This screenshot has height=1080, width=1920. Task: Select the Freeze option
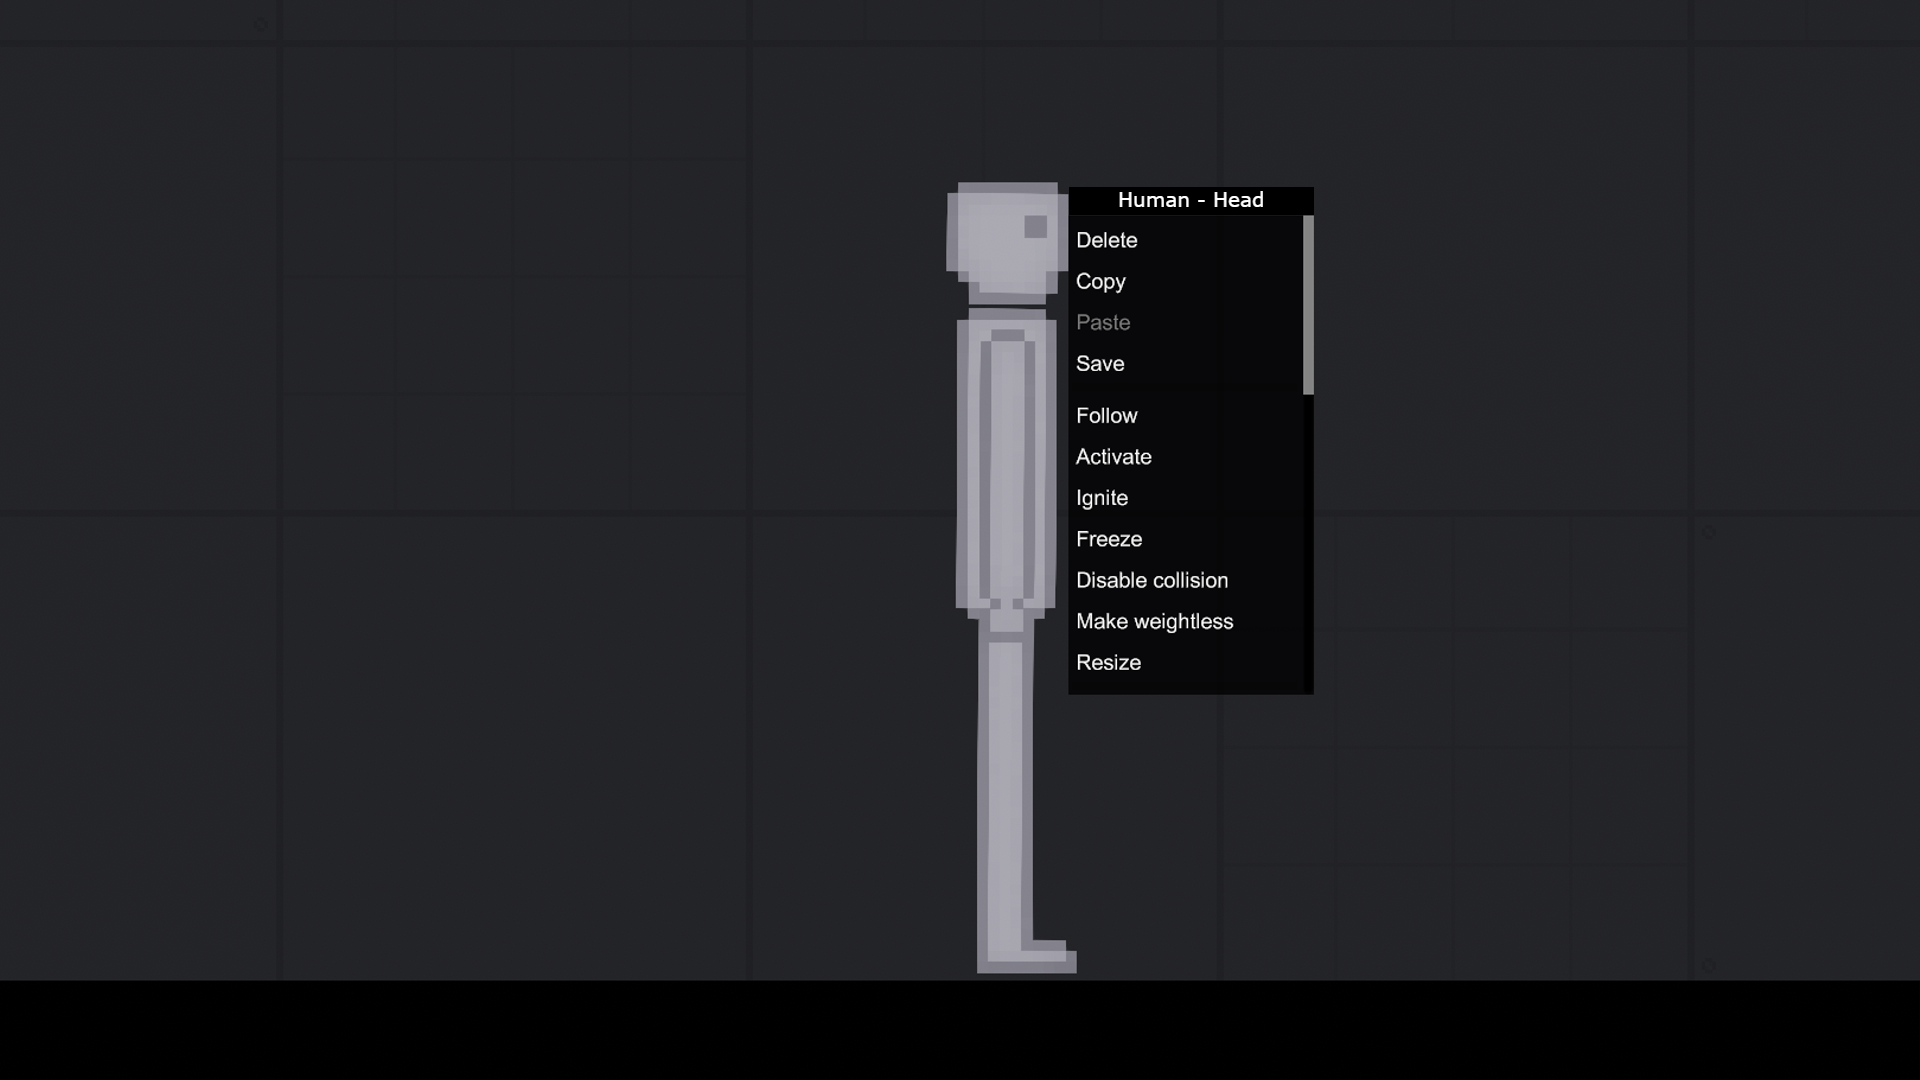[x=1186, y=538]
